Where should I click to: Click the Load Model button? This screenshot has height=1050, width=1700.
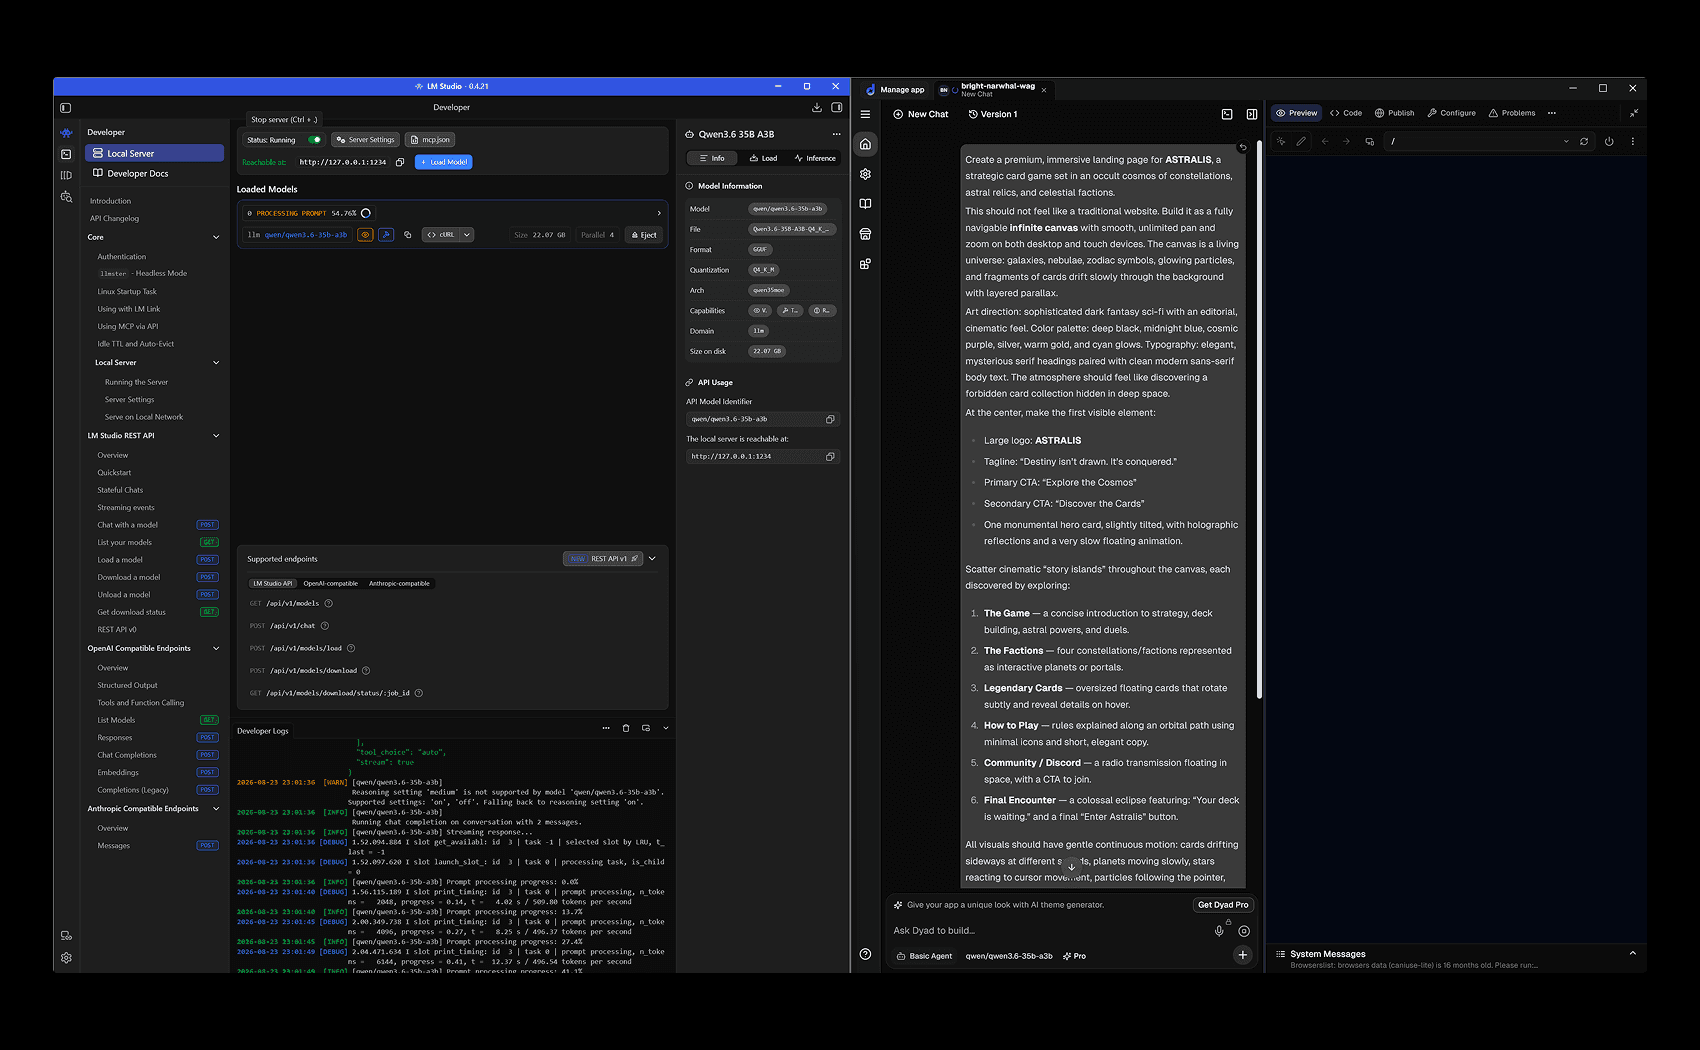point(443,162)
